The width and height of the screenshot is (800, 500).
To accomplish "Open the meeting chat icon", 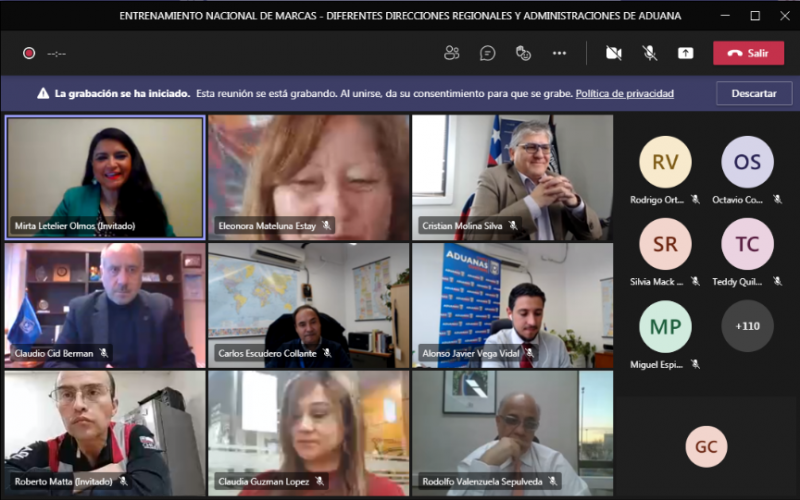I will (487, 53).
